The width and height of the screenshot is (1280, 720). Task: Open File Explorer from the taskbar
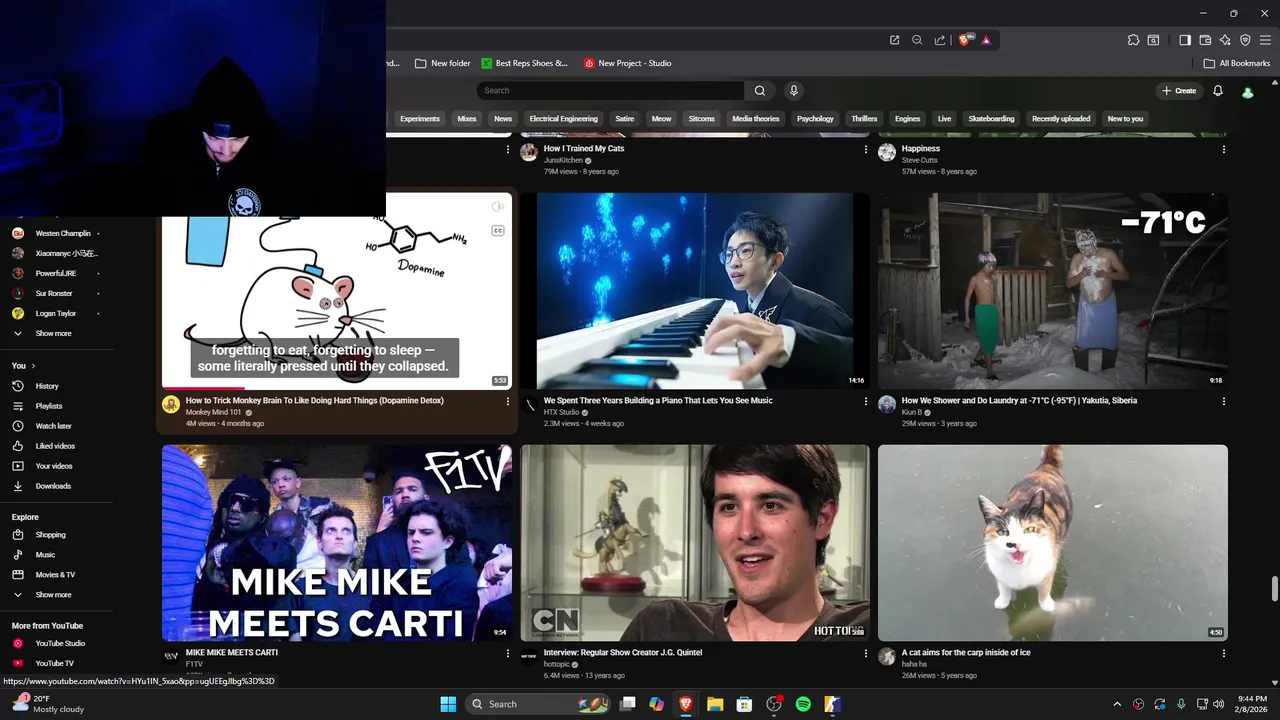click(715, 704)
